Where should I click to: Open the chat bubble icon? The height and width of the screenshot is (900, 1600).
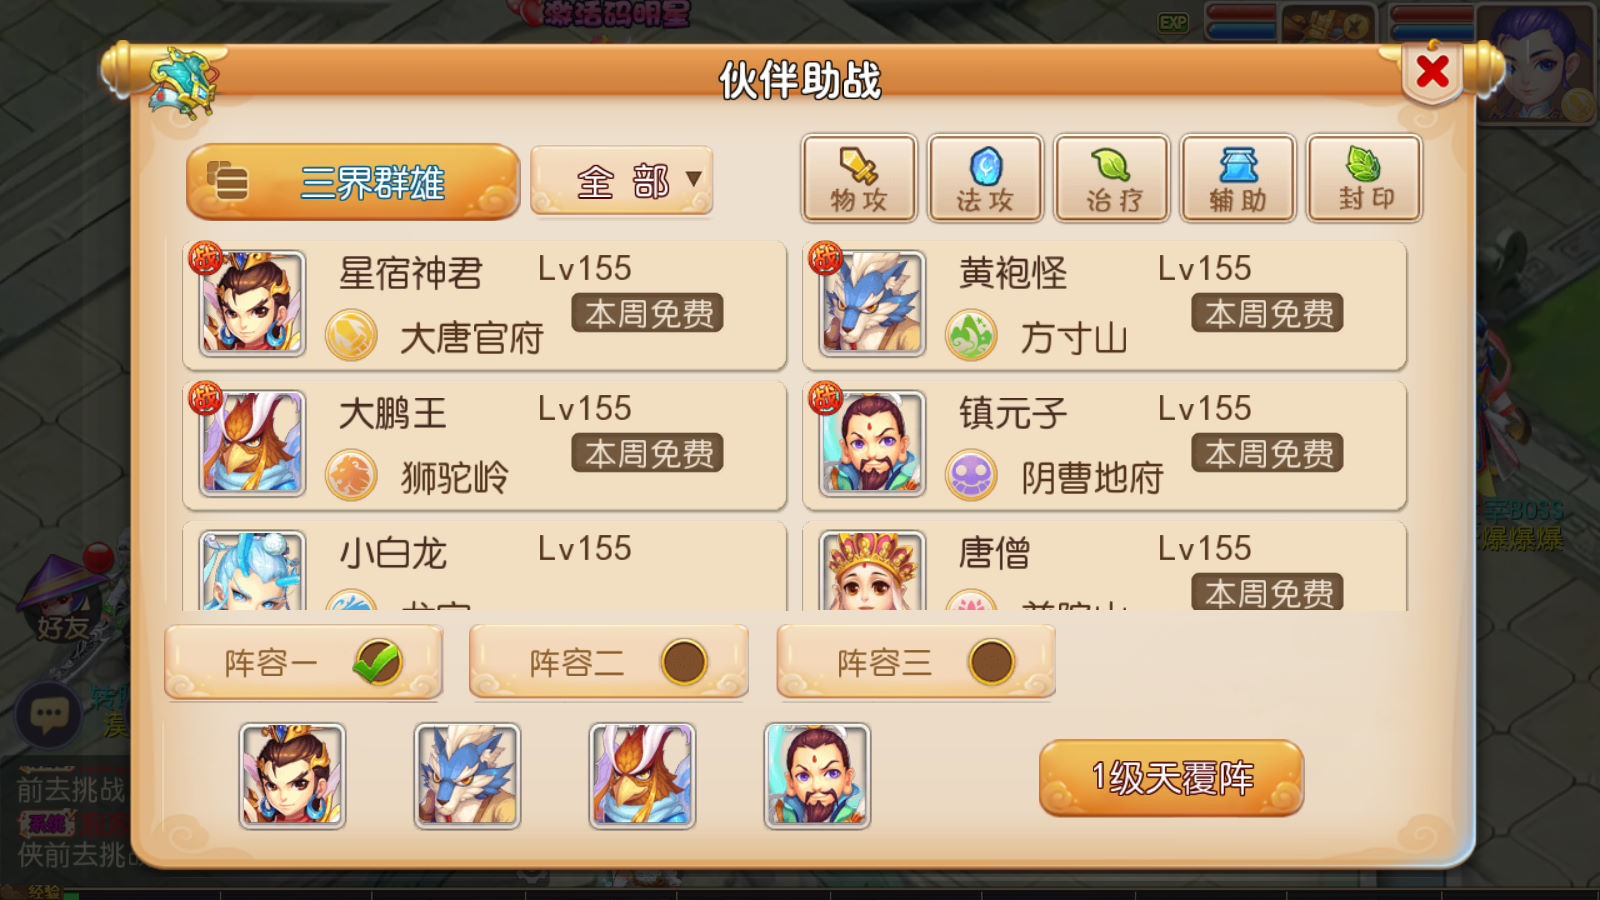(x=49, y=714)
